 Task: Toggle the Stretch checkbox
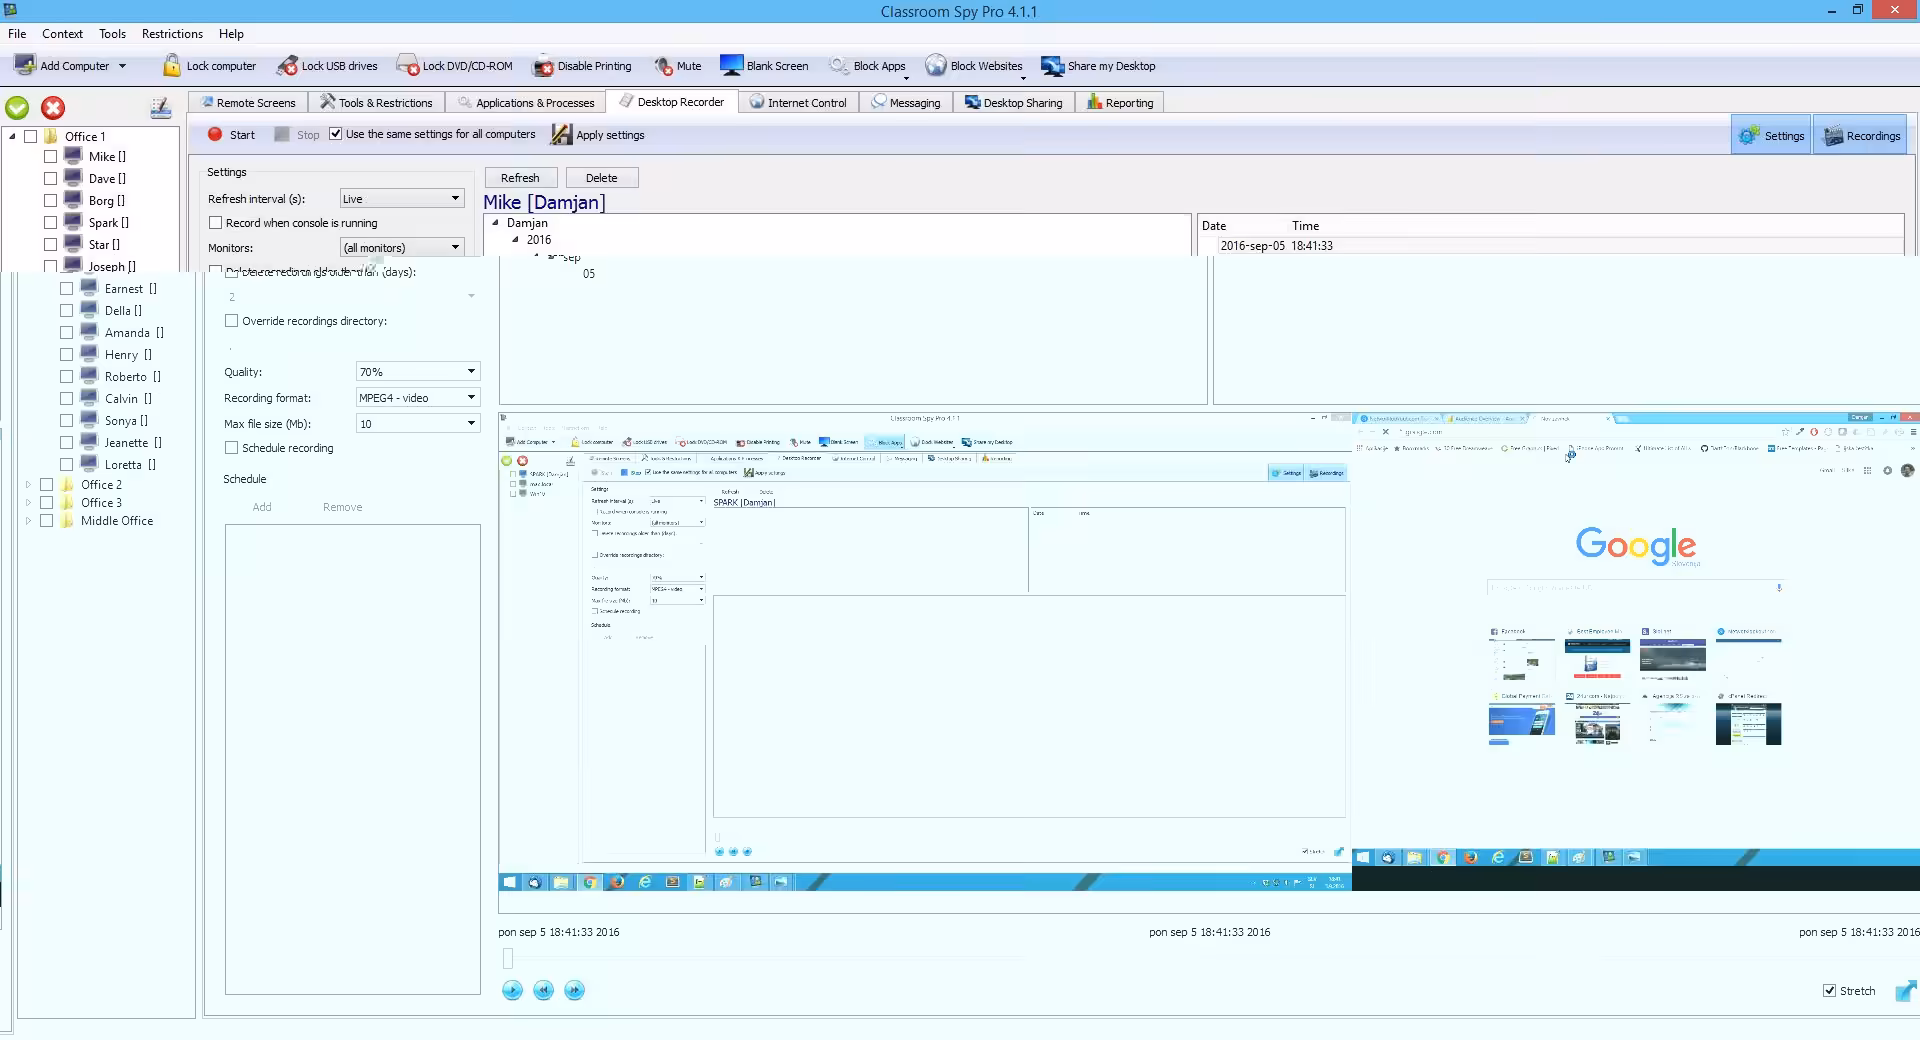[x=1829, y=991]
